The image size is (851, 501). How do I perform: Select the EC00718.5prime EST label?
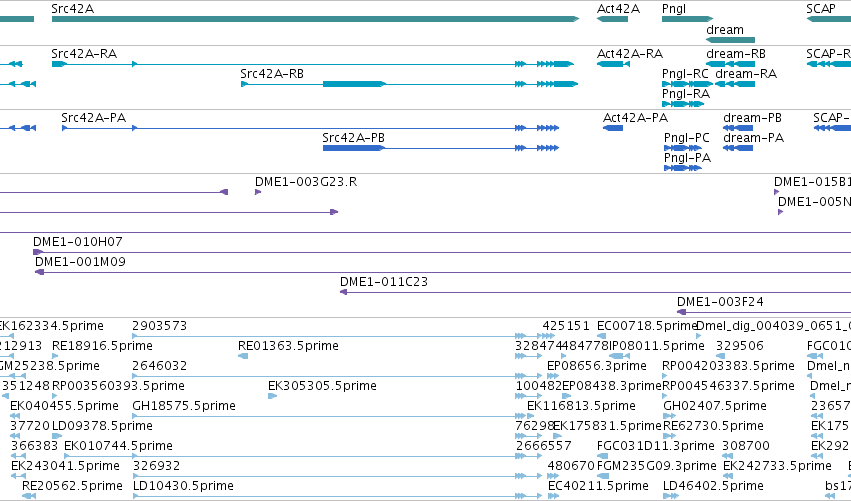point(647,326)
